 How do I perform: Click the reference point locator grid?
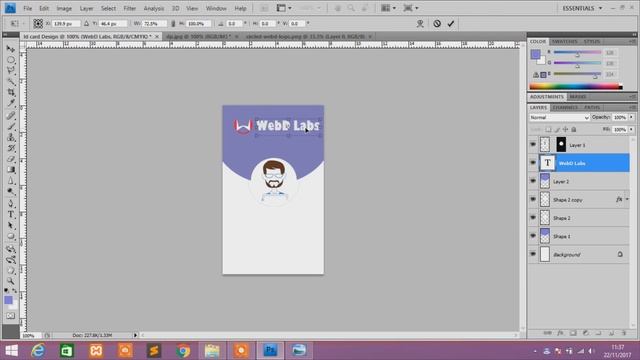point(38,24)
